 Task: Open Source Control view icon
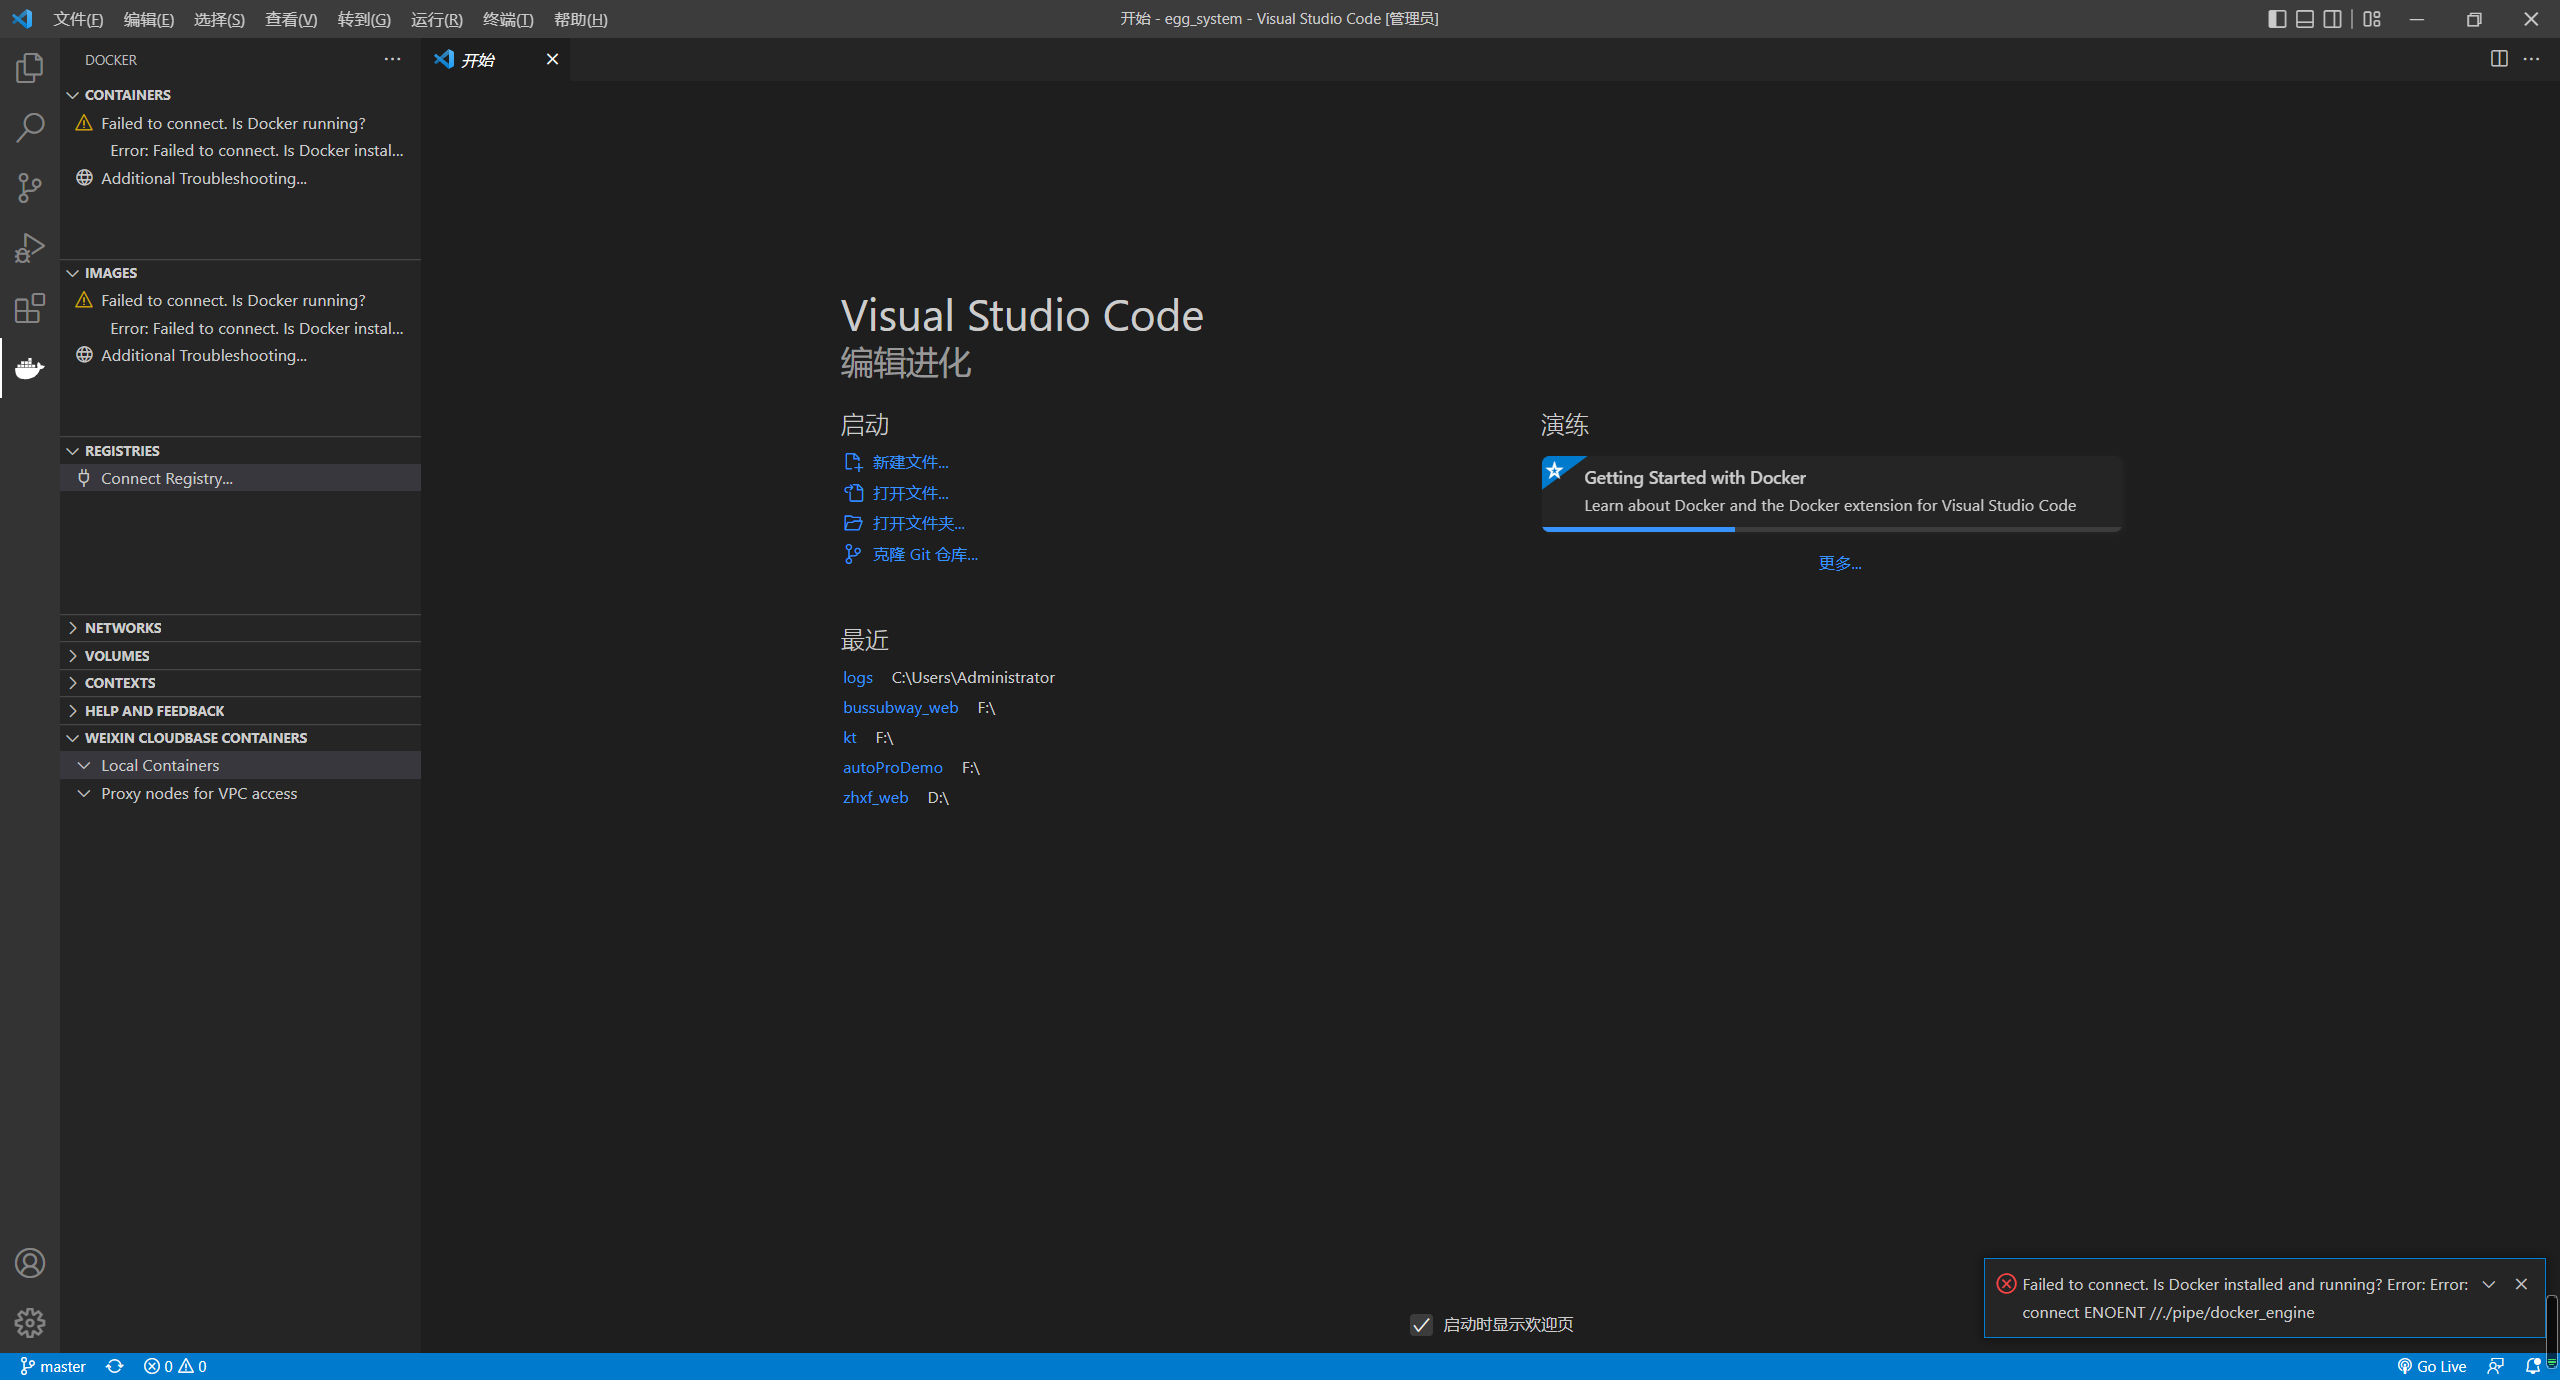pyautogui.click(x=29, y=188)
